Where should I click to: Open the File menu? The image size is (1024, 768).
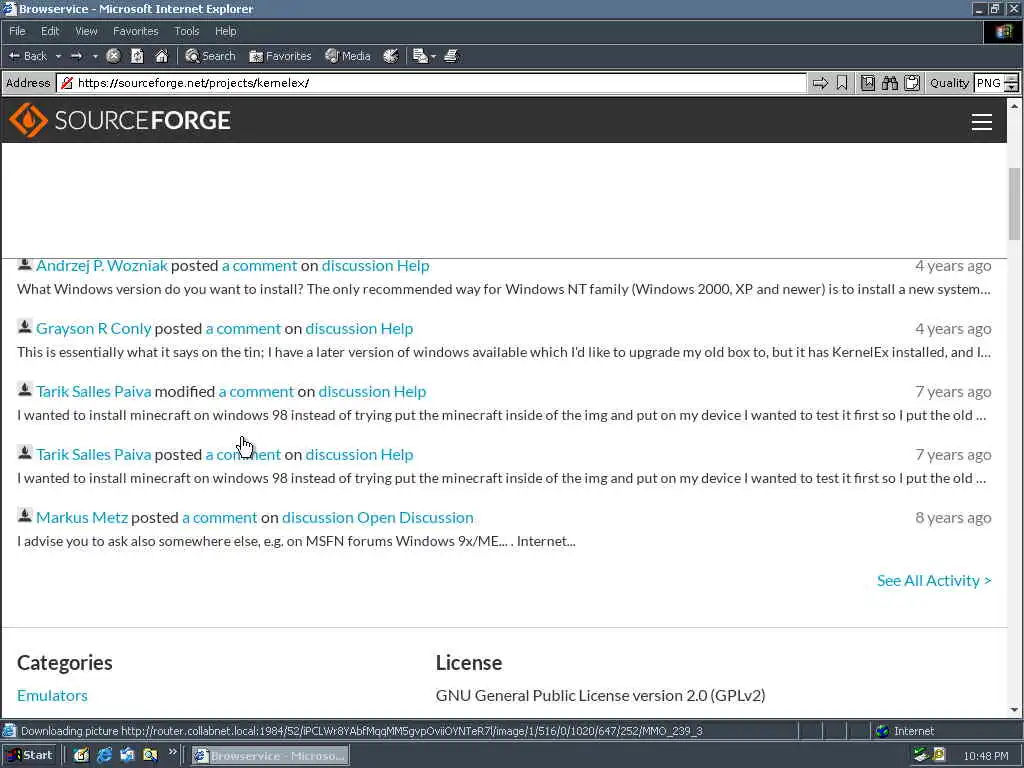(17, 31)
